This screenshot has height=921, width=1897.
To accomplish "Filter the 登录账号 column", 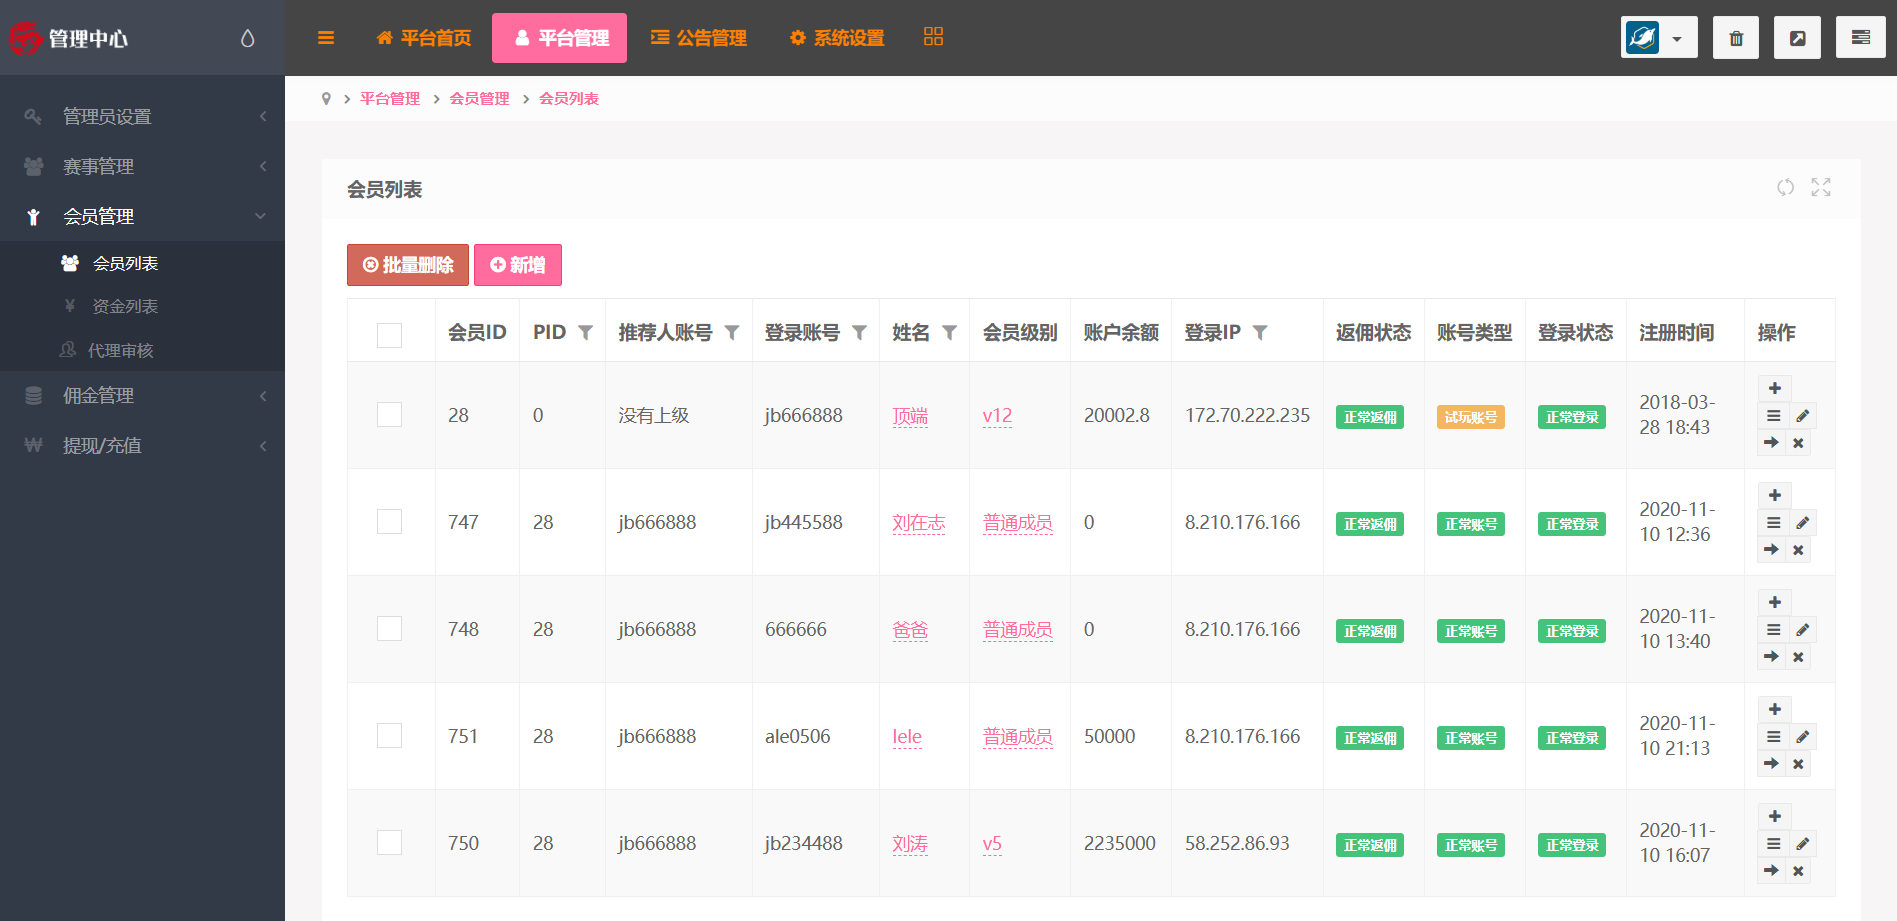I will (x=859, y=332).
